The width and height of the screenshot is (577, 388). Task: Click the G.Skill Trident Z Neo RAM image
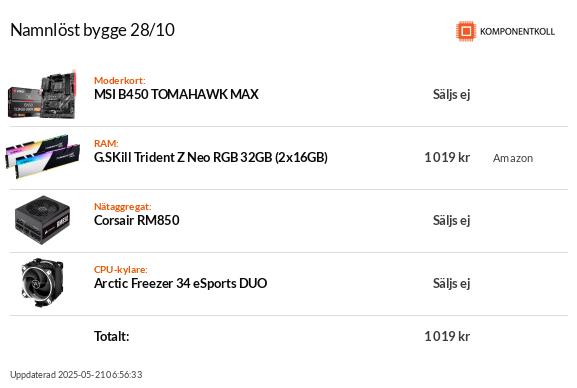point(42,156)
